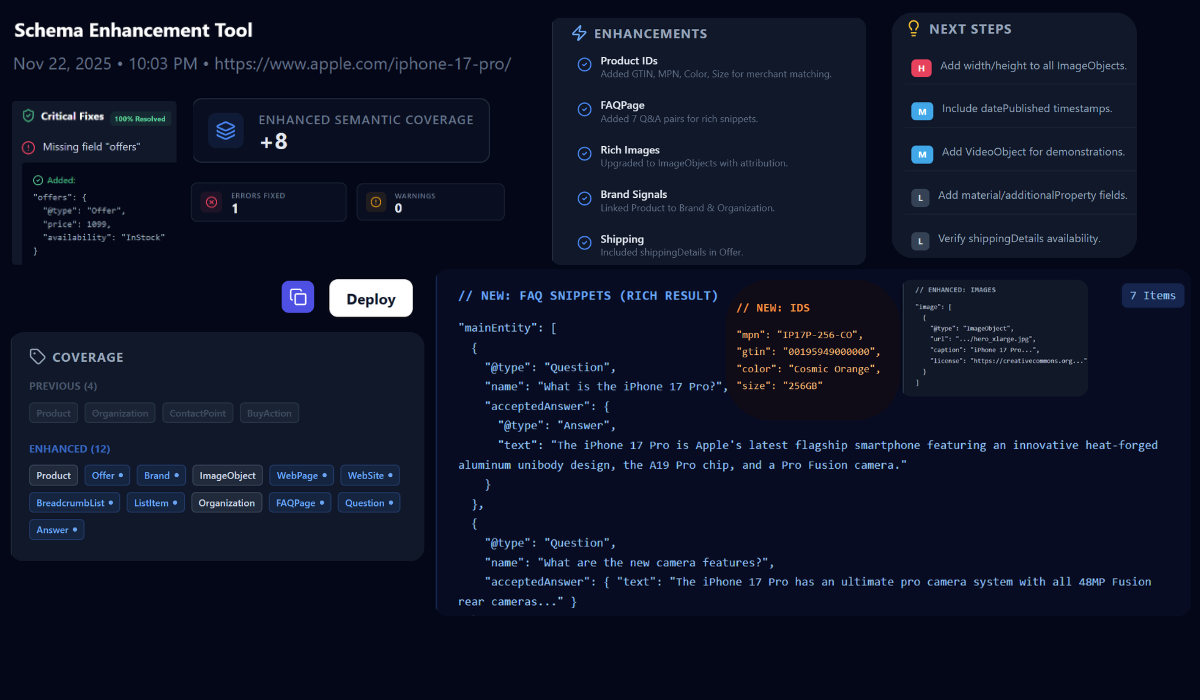Toggle the FAQPage enhancement checkmark
This screenshot has width=1200, height=700.
[583, 110]
